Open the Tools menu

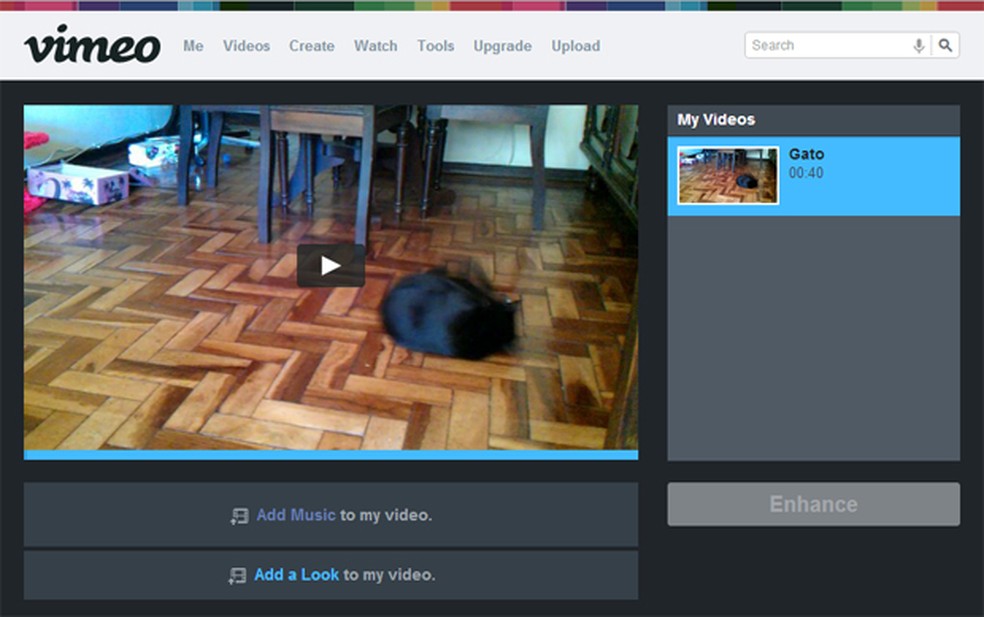click(x=435, y=46)
